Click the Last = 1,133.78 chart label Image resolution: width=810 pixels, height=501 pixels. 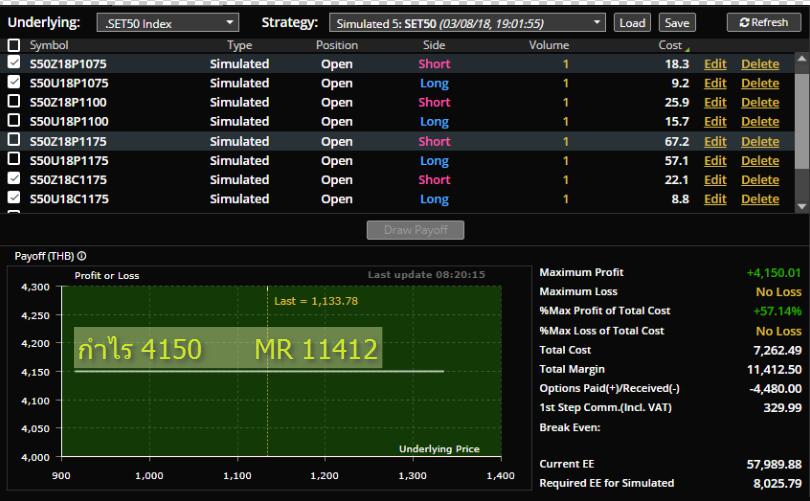(x=316, y=301)
